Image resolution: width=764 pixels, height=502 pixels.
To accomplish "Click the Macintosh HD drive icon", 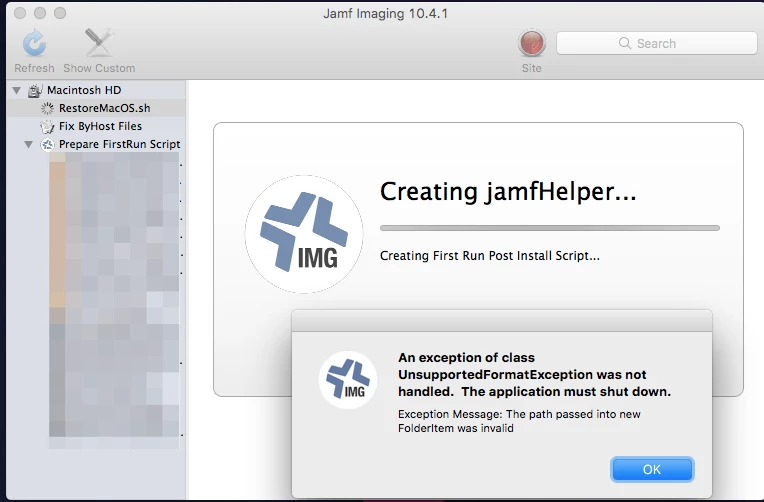I will point(35,90).
